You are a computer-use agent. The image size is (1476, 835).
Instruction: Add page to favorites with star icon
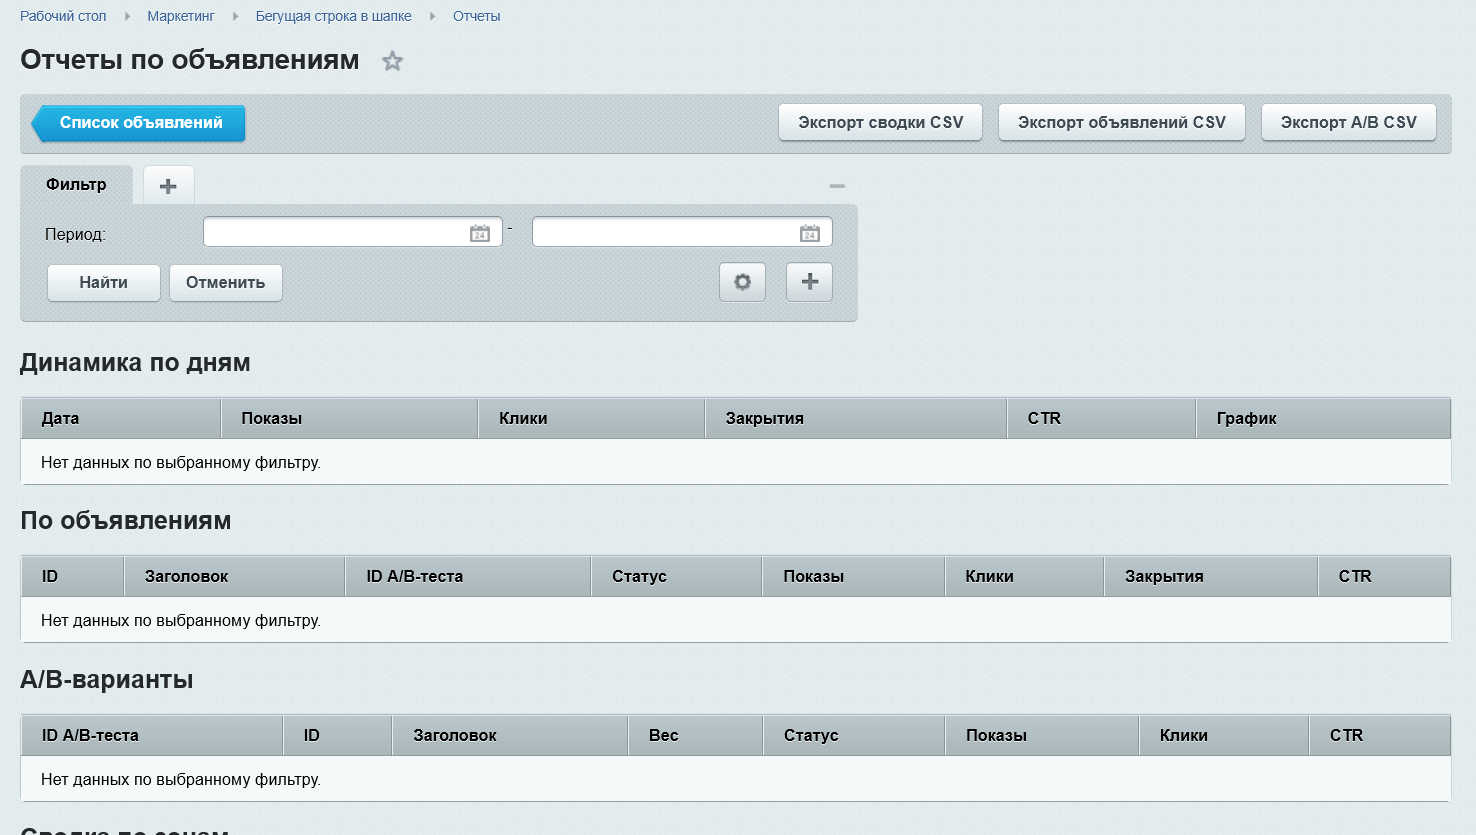[x=392, y=61]
